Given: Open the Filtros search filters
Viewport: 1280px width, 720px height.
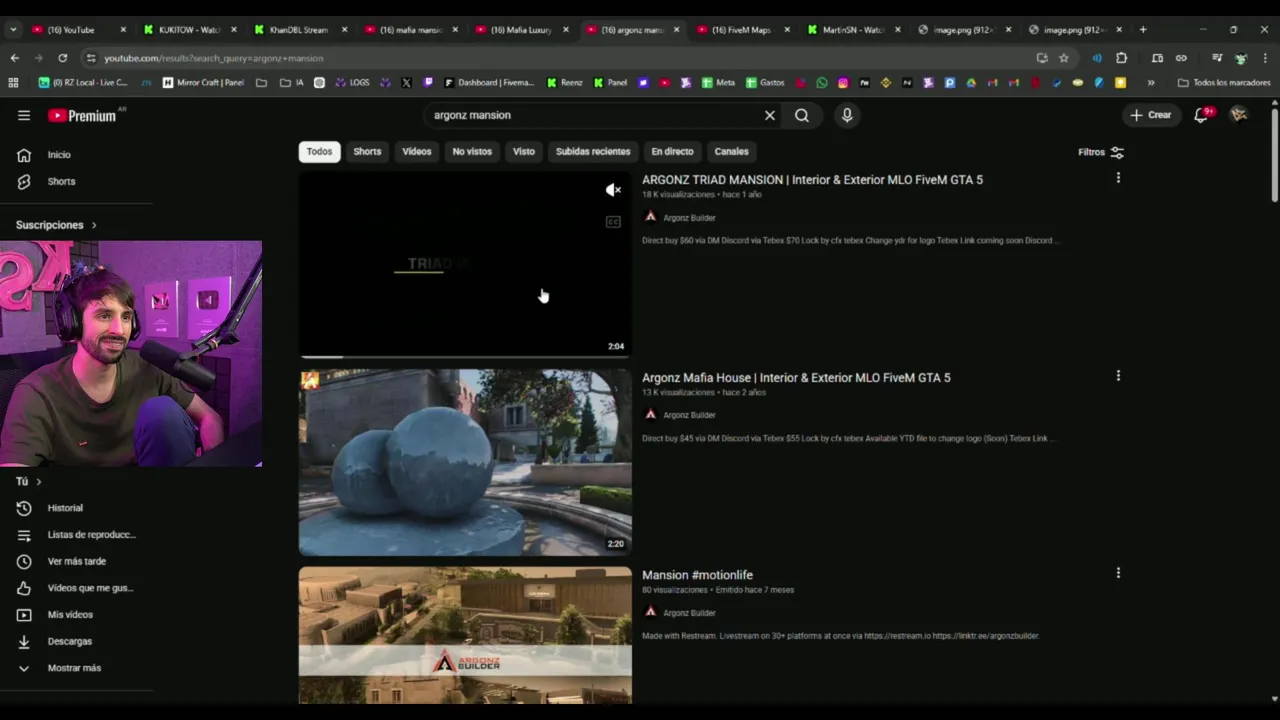Looking at the screenshot, I should click(x=1101, y=152).
